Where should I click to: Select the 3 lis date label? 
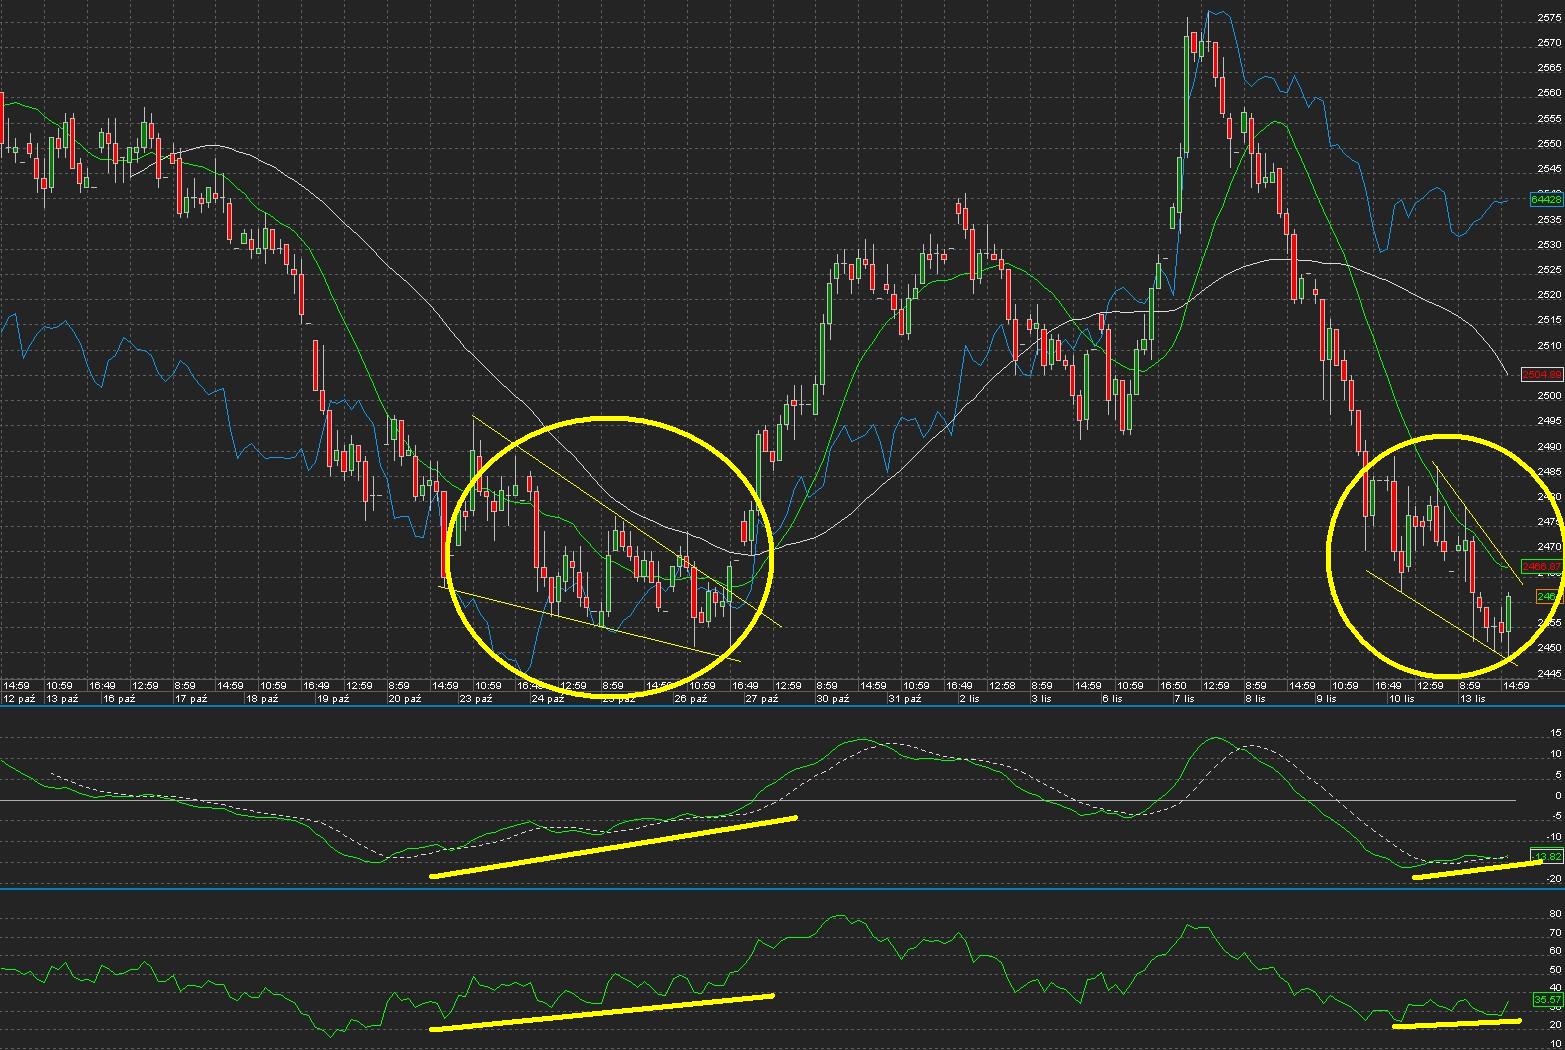[1041, 698]
